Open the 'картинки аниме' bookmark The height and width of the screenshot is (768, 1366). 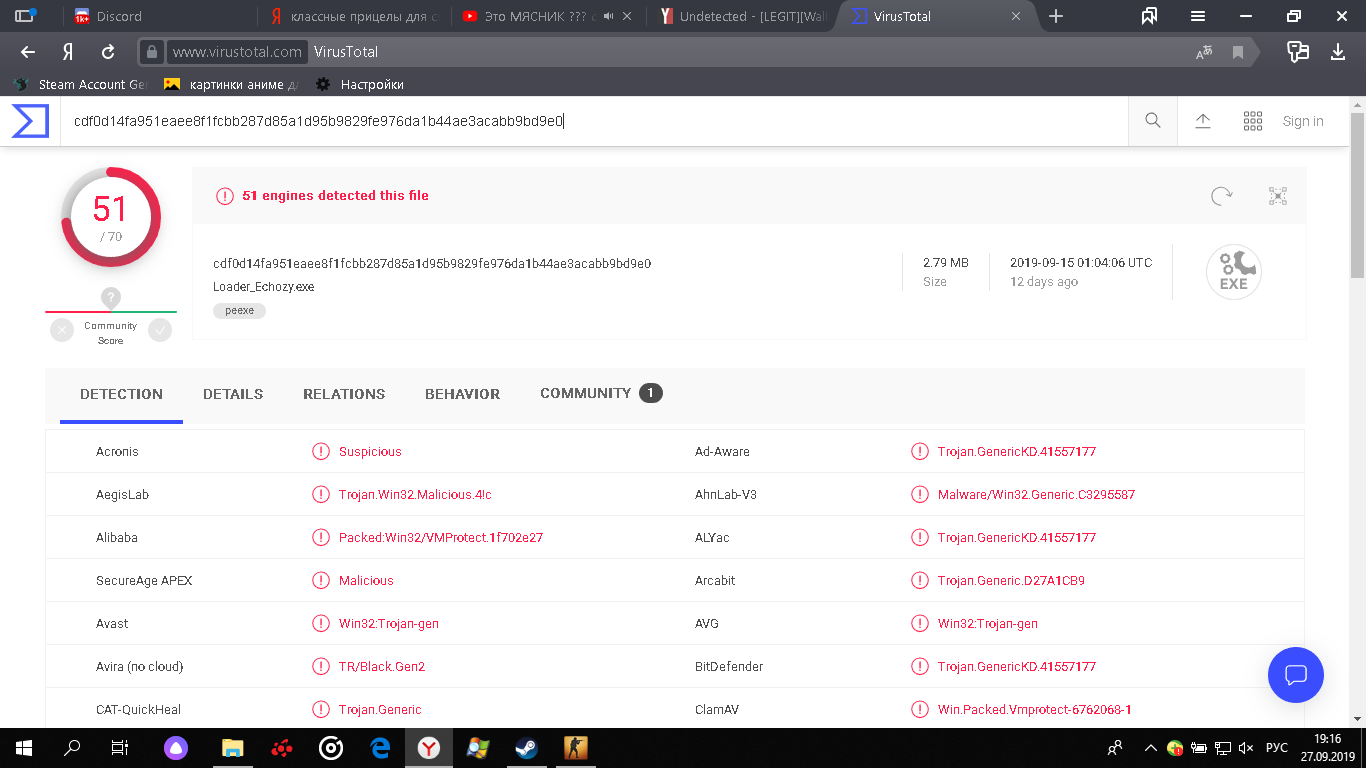click(x=231, y=84)
